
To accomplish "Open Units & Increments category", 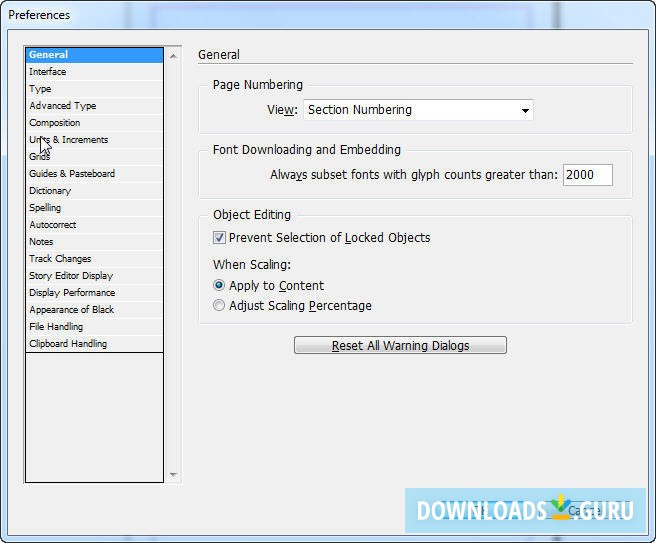I will (94, 140).
